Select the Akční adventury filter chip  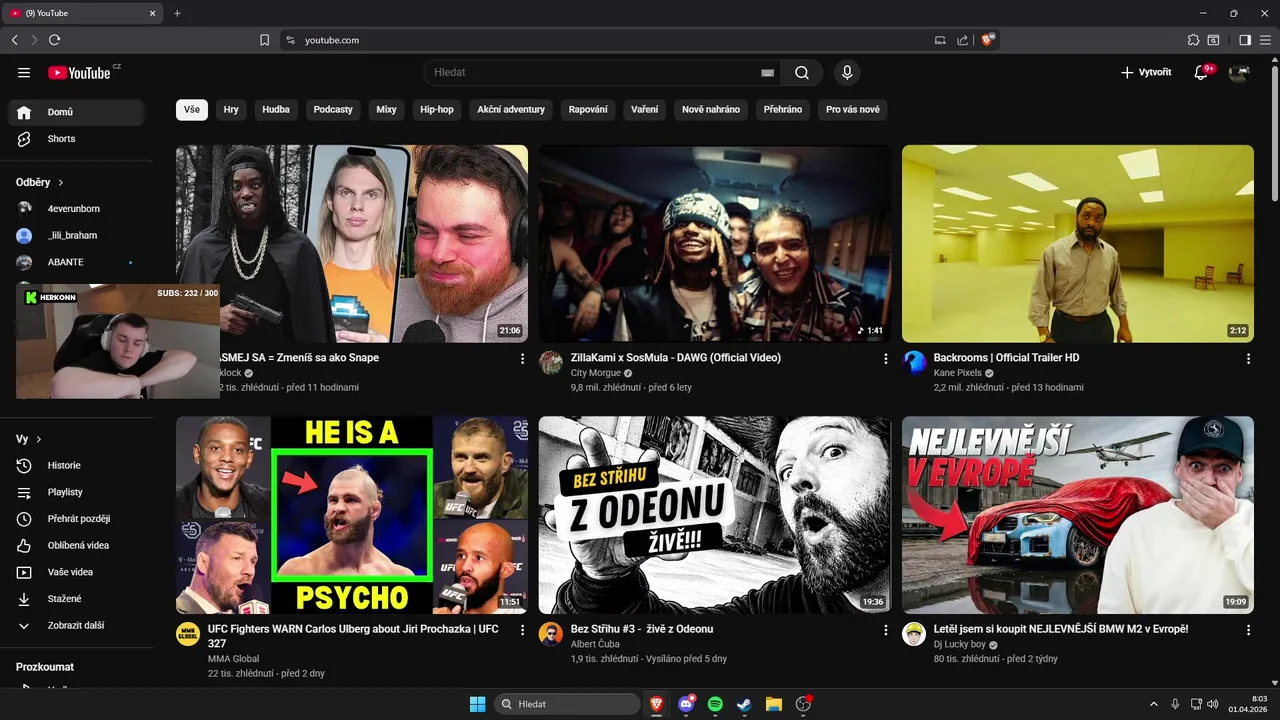511,109
